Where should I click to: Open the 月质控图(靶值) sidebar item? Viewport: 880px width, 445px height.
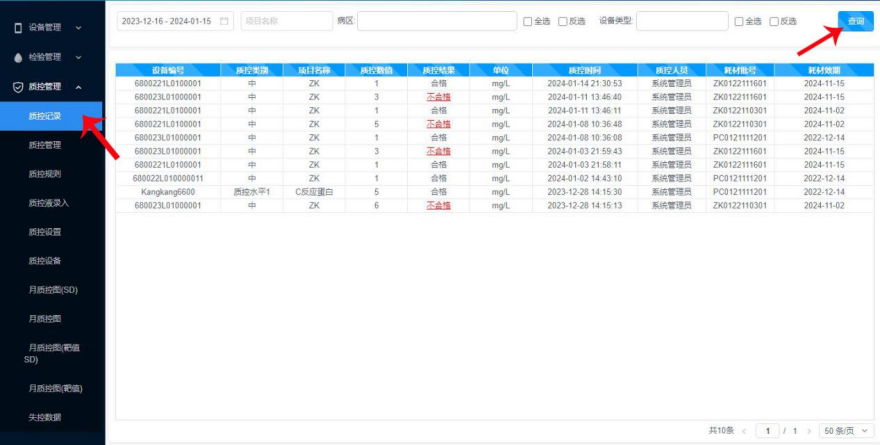(x=56, y=388)
